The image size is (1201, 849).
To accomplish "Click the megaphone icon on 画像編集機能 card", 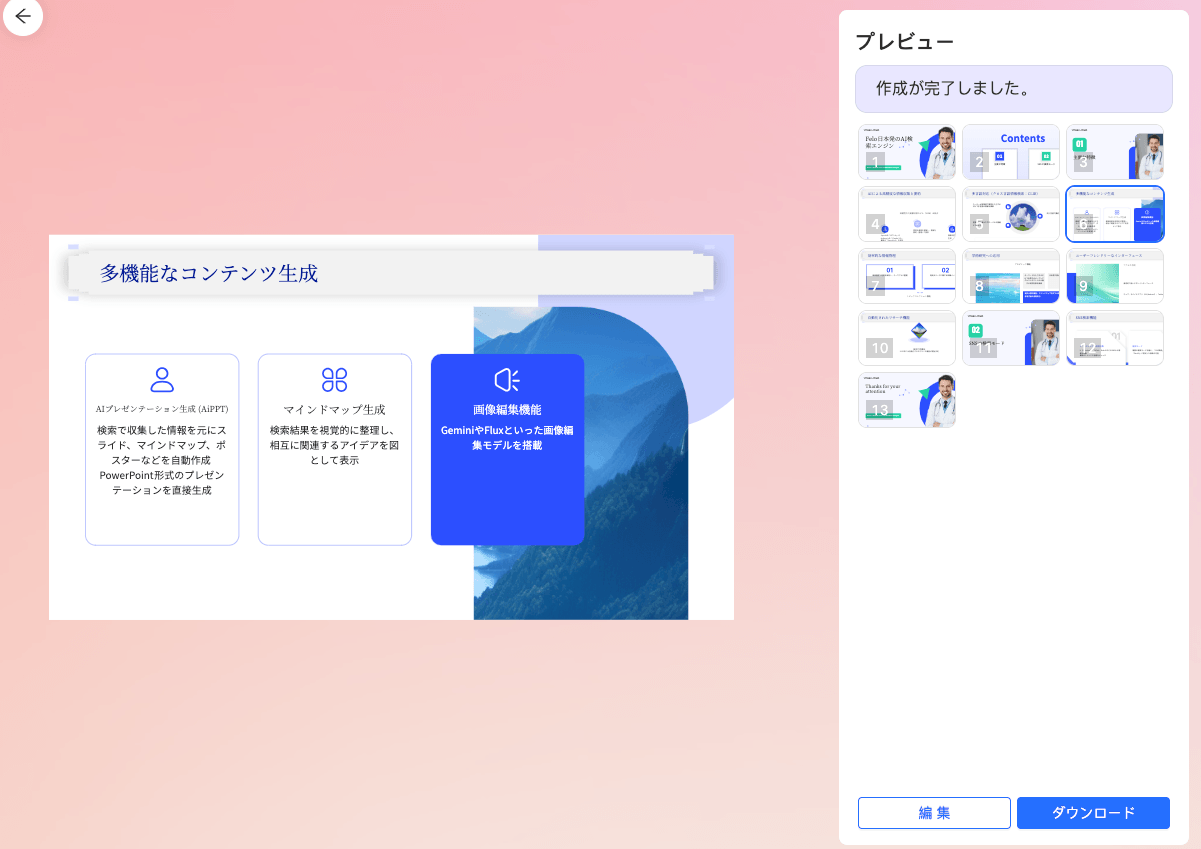I will 507,380.
